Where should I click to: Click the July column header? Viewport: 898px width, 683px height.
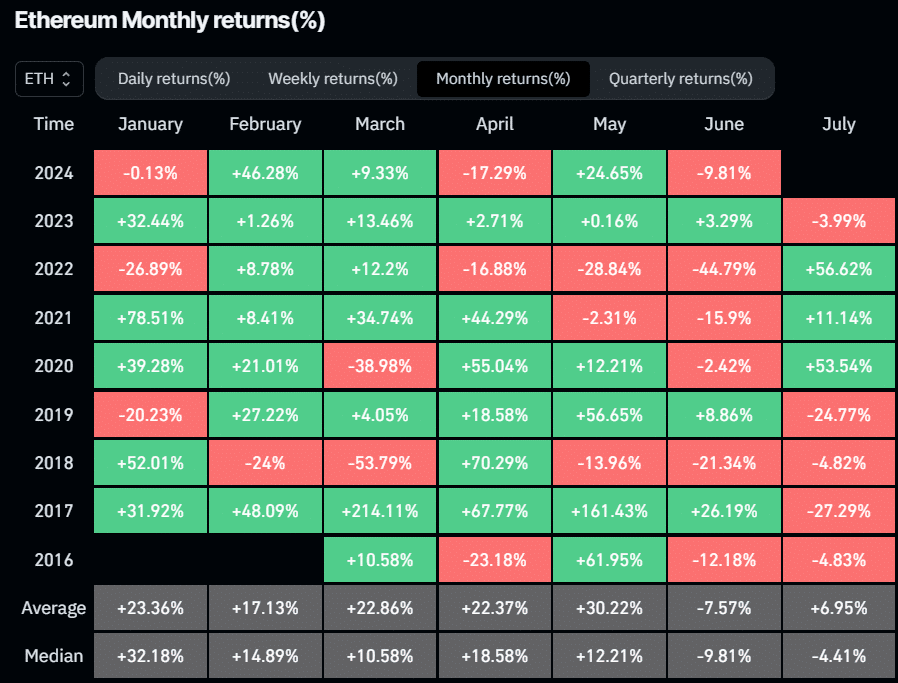tap(838, 124)
